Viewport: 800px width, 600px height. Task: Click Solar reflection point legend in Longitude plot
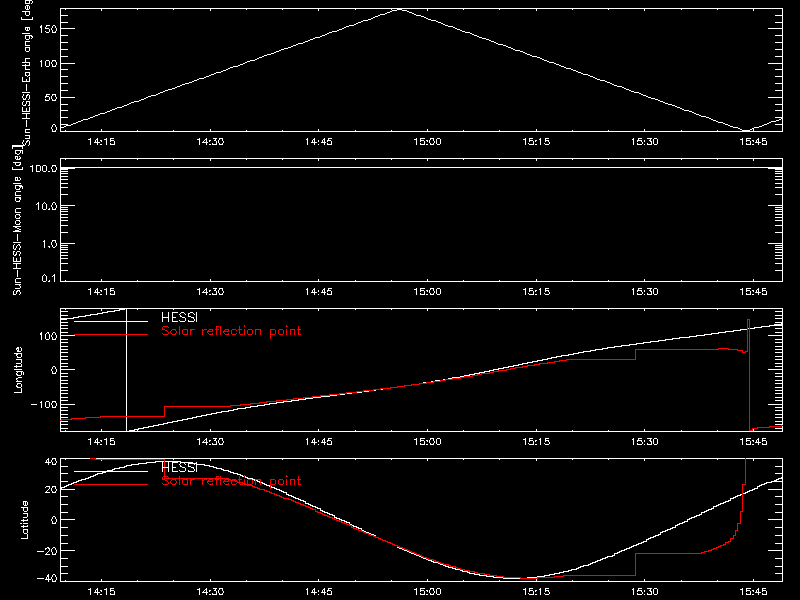coord(231,331)
